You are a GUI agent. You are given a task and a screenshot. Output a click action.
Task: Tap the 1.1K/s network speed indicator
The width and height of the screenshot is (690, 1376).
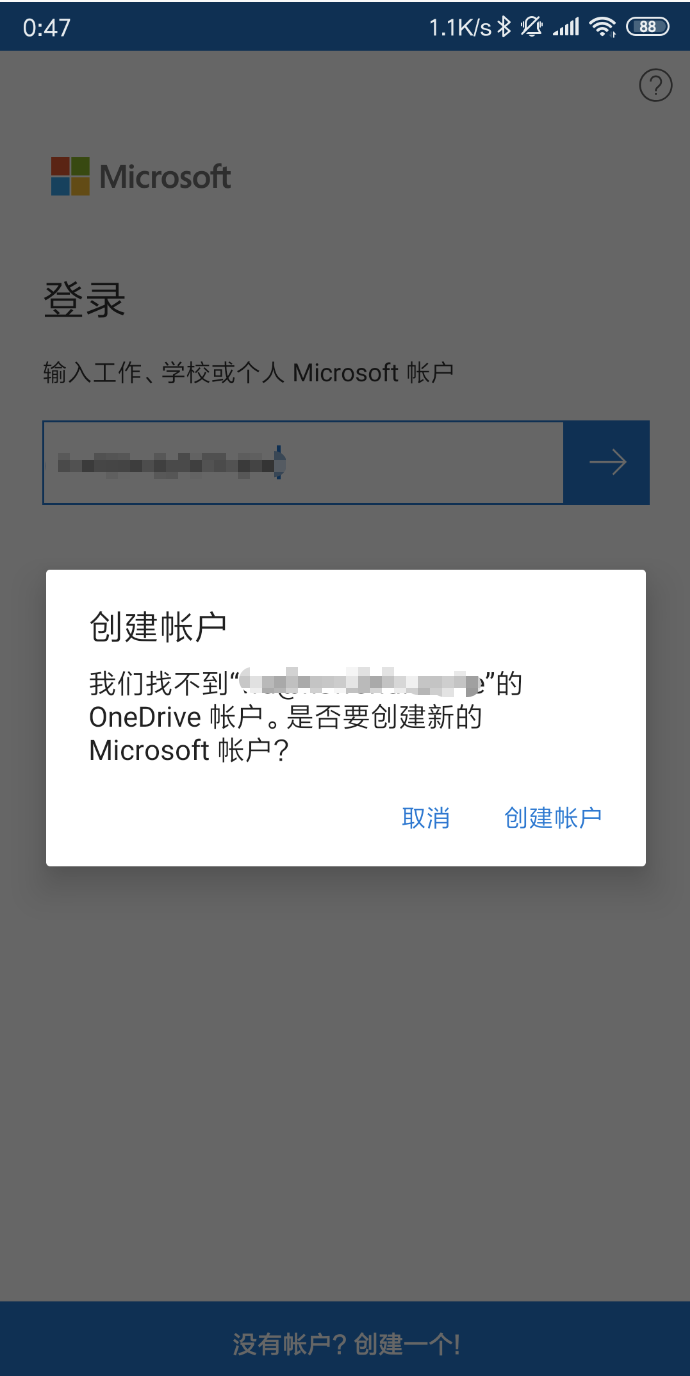(x=460, y=27)
